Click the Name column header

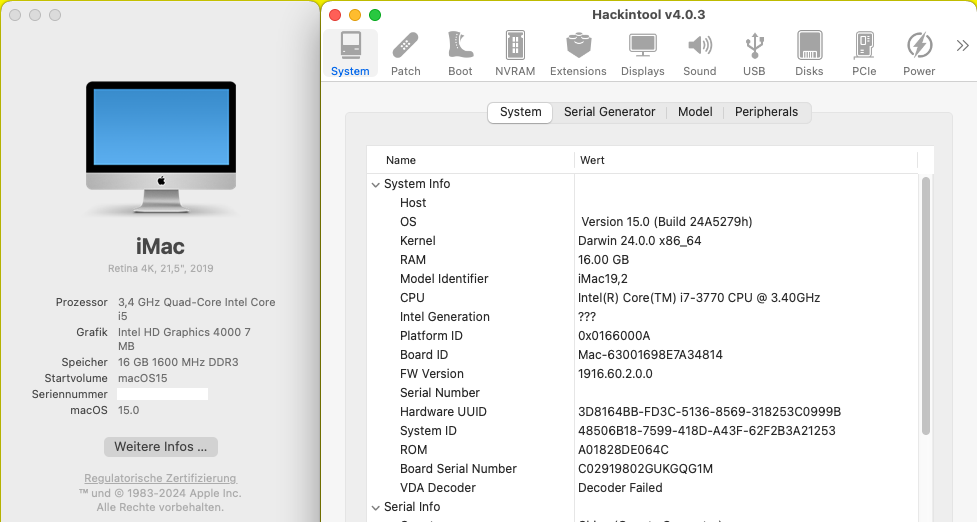(x=470, y=160)
